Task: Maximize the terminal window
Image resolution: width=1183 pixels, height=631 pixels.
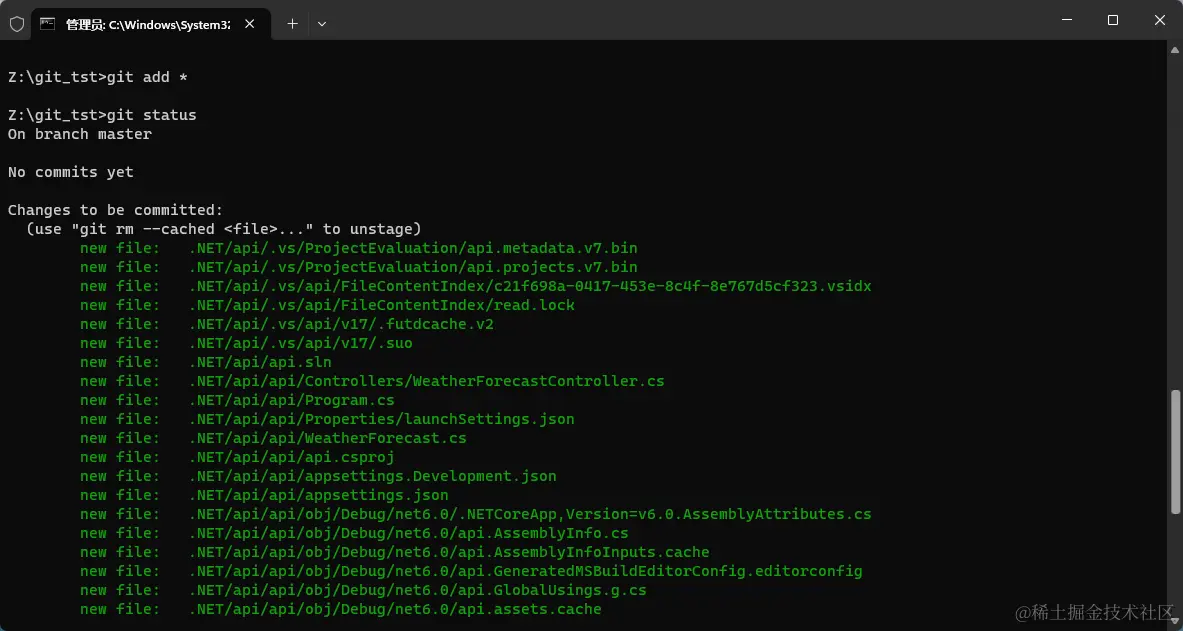Action: coord(1113,20)
